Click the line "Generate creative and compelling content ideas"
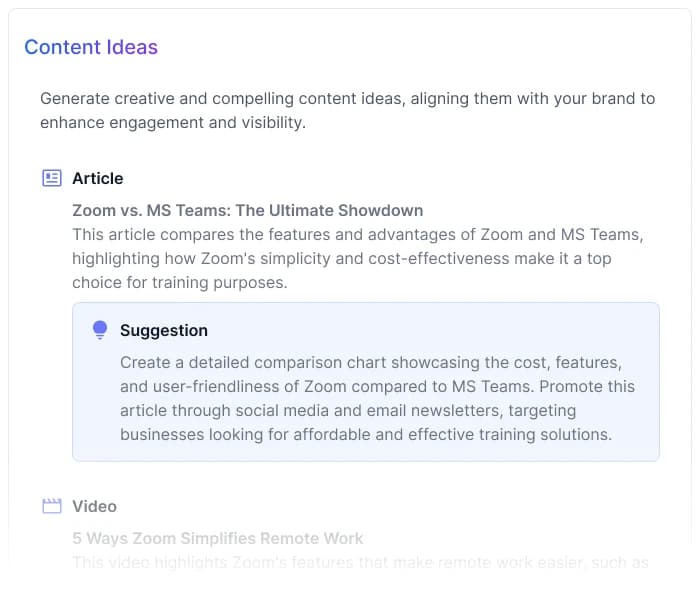Viewport: 700px width, 600px height. tap(347, 99)
